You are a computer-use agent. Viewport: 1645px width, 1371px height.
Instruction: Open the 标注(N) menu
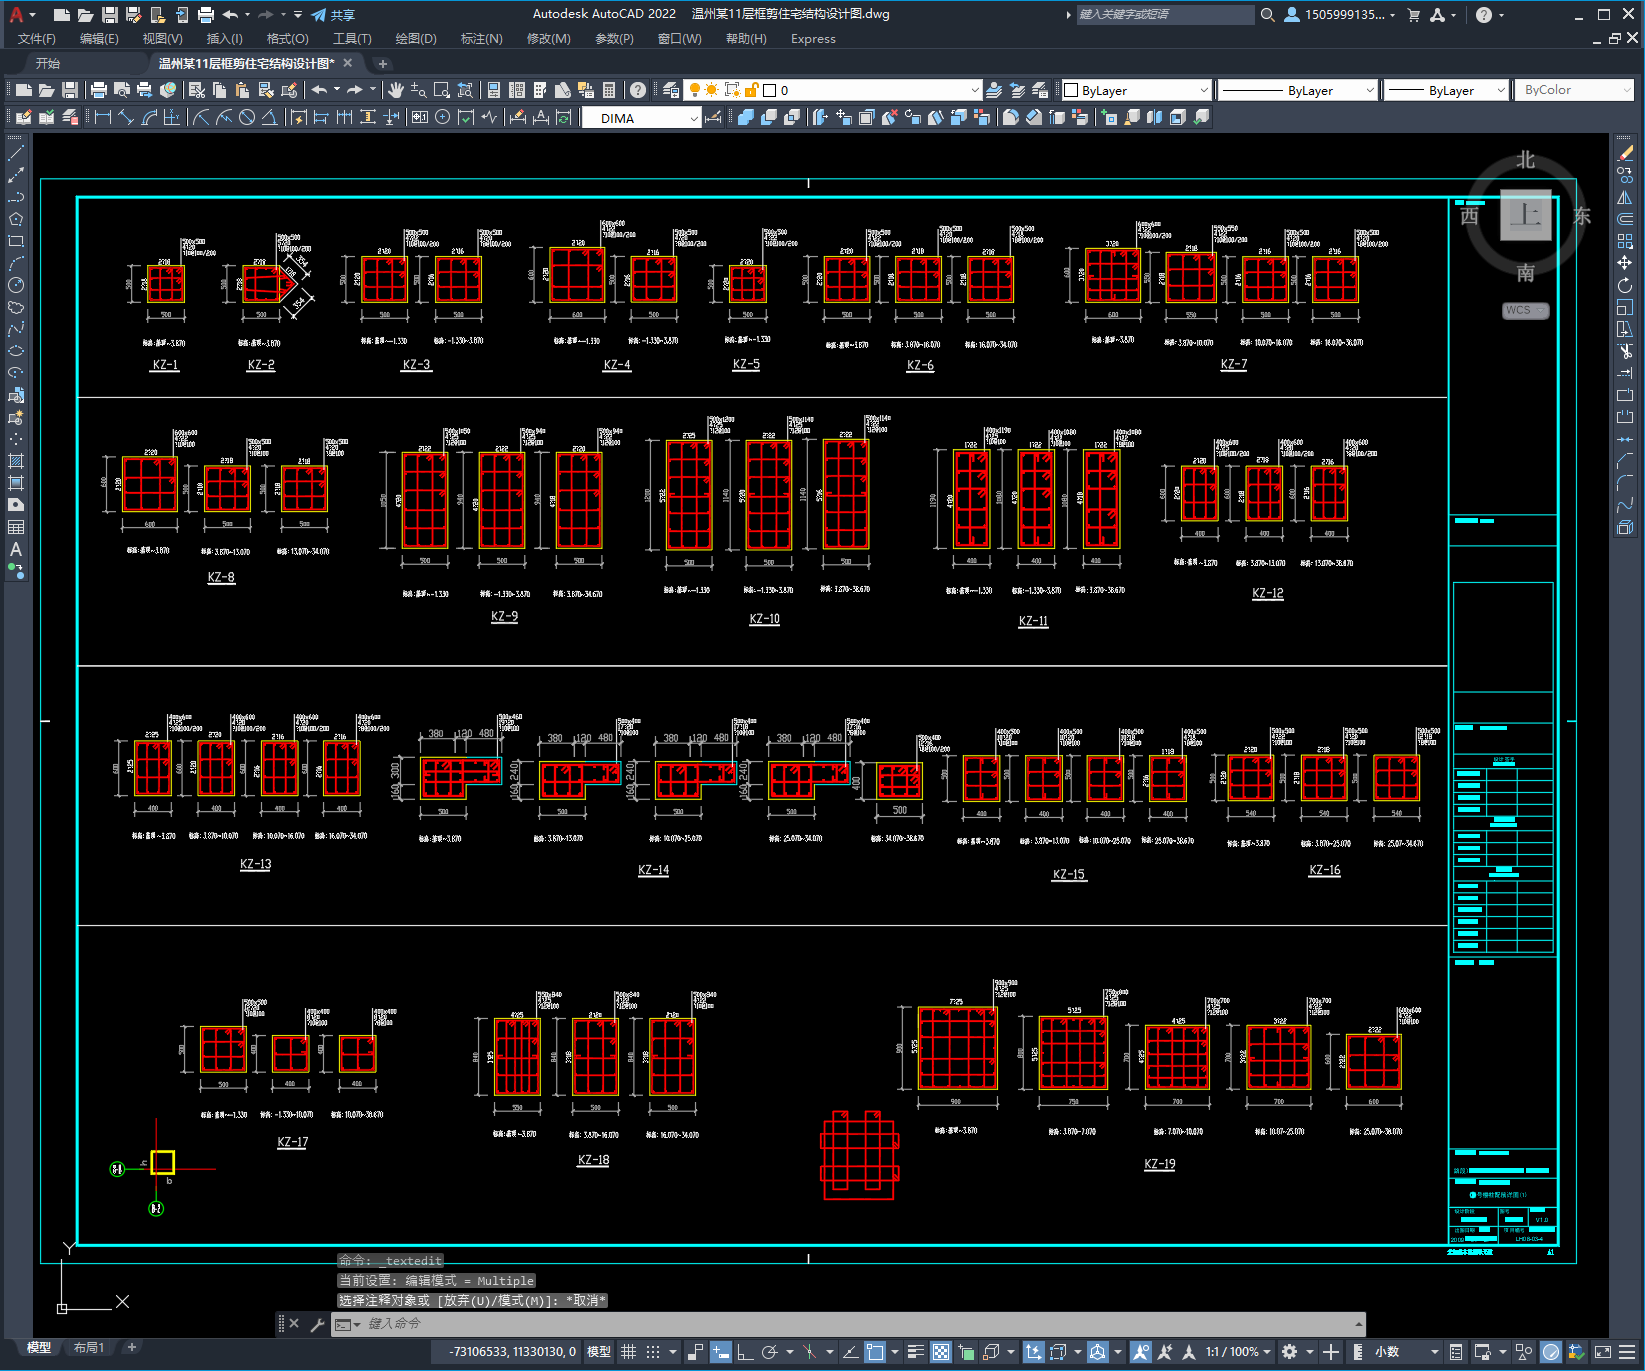pyautogui.click(x=481, y=39)
